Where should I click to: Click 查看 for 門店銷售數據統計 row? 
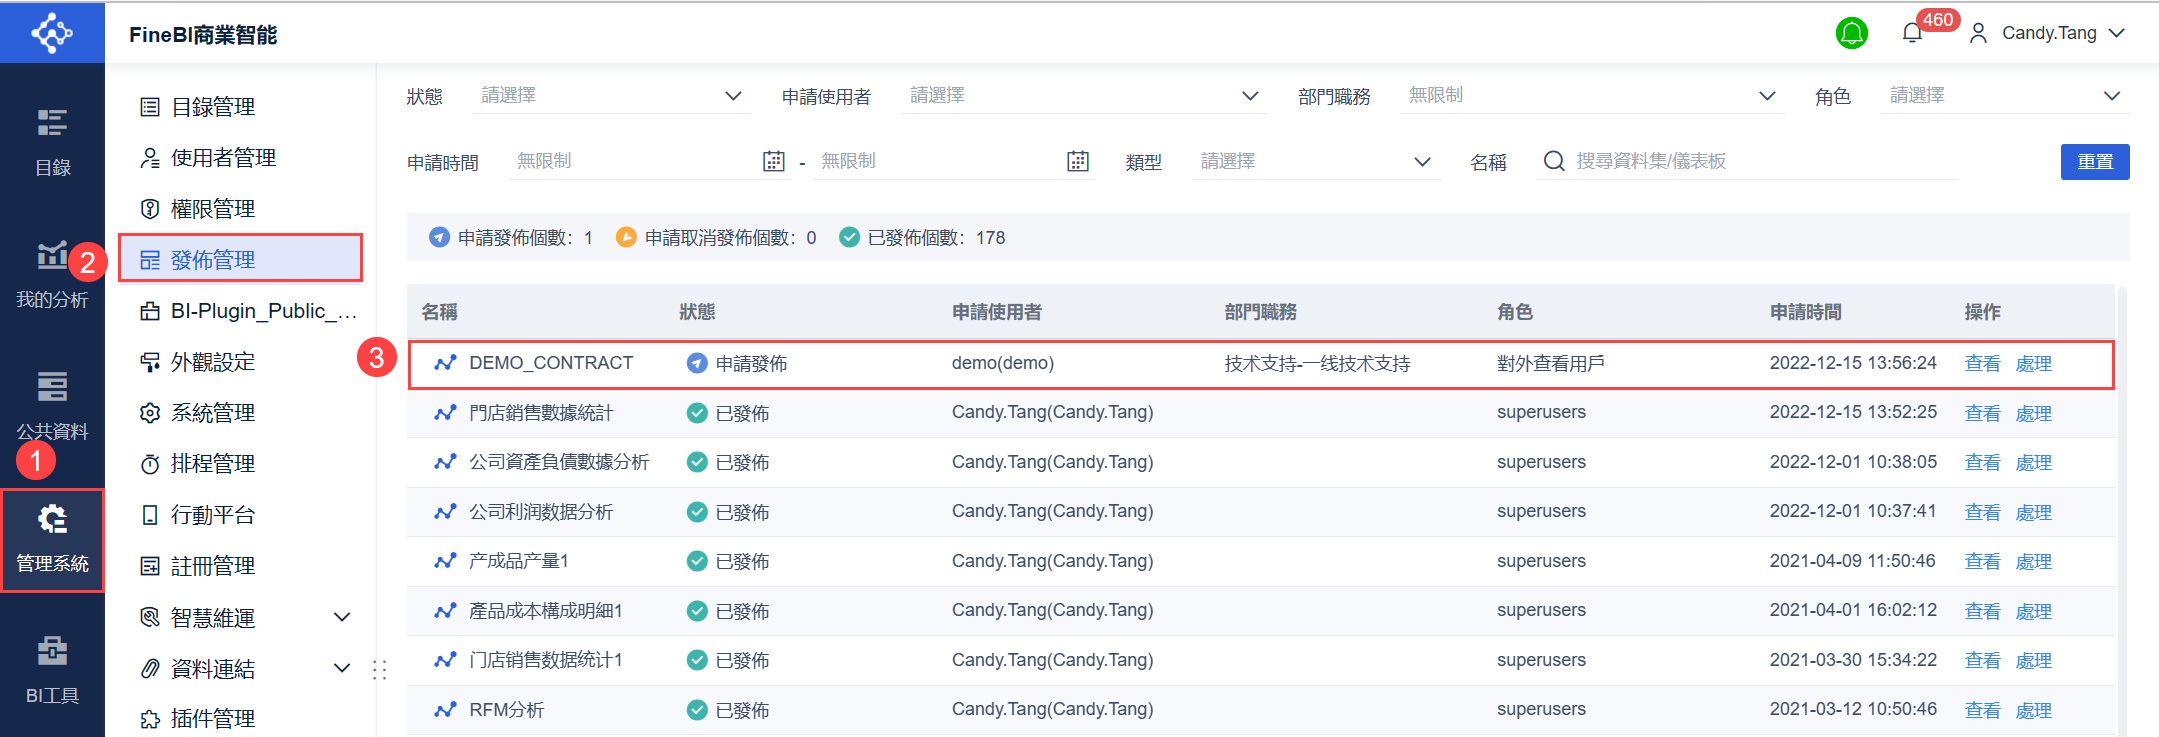tap(1982, 413)
